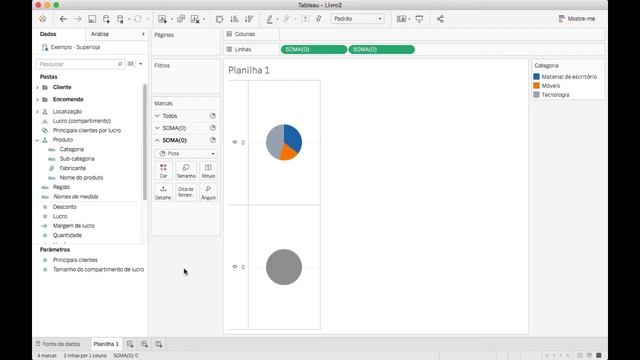Click the undo back arrow
Screen dimensions: 640x360
coord(63,19)
